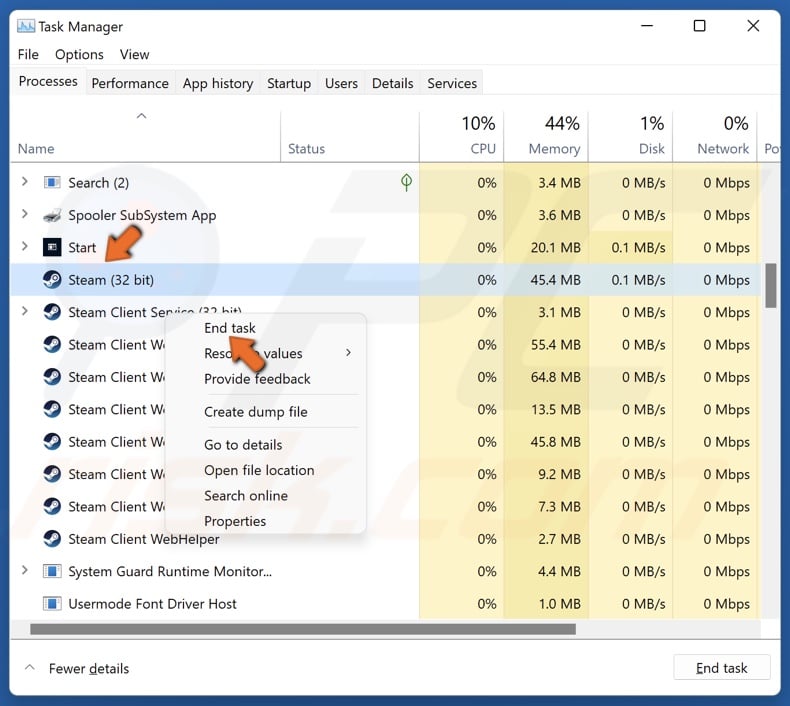Switch to the Processes tab
The image size is (790, 706).
coord(48,81)
